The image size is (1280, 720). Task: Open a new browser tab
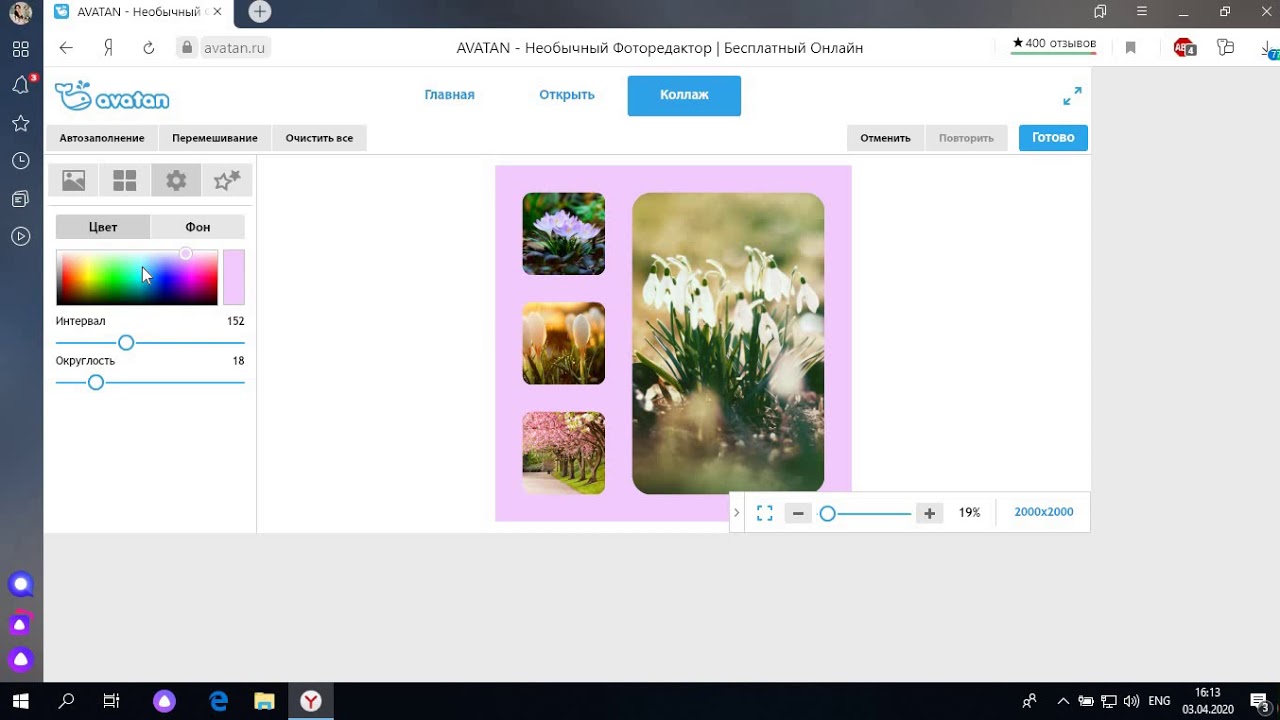[x=259, y=12]
